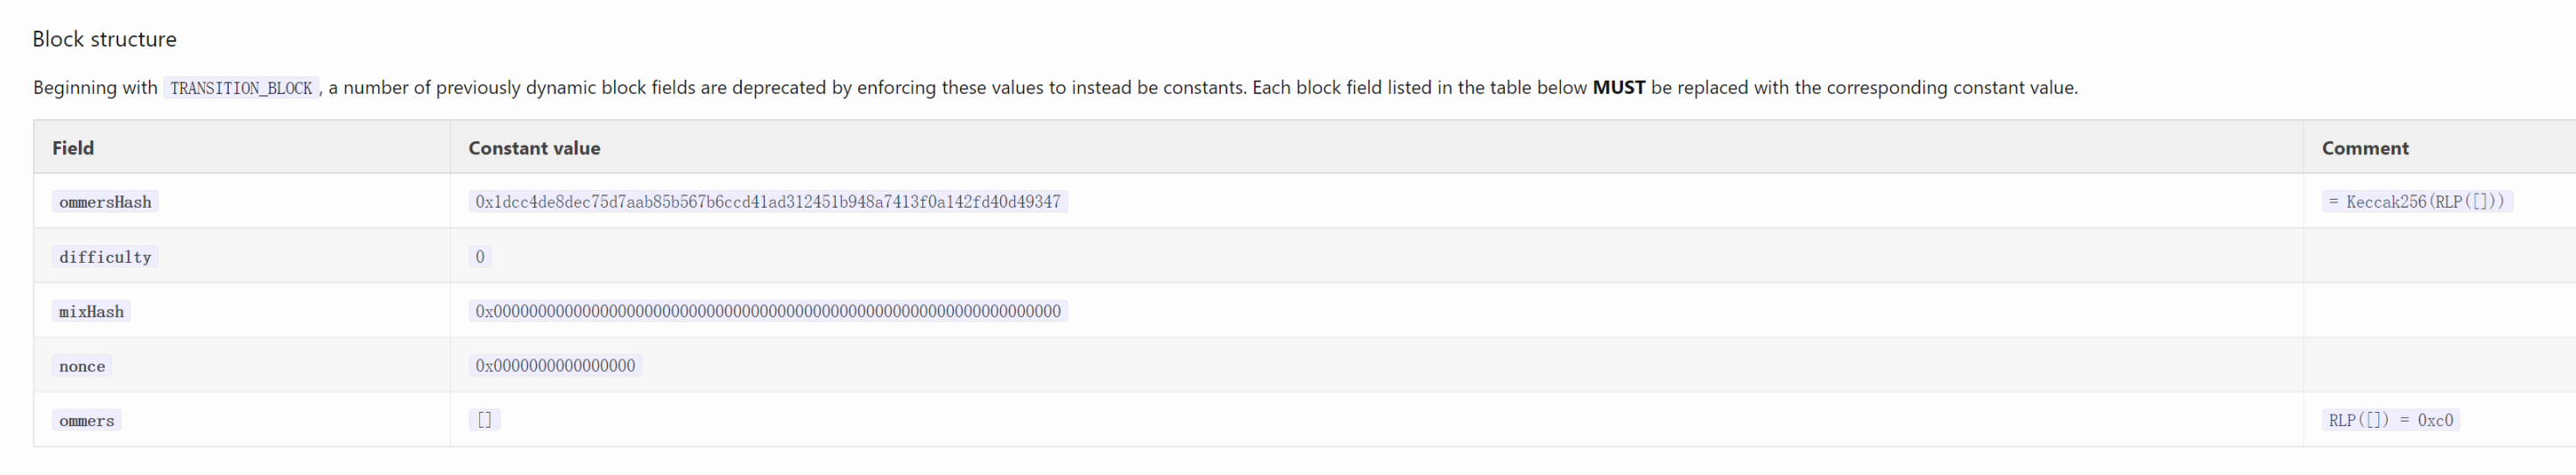The height and width of the screenshot is (475, 2576).
Task: Click the all-zero mixHash constant value
Action: 767,311
